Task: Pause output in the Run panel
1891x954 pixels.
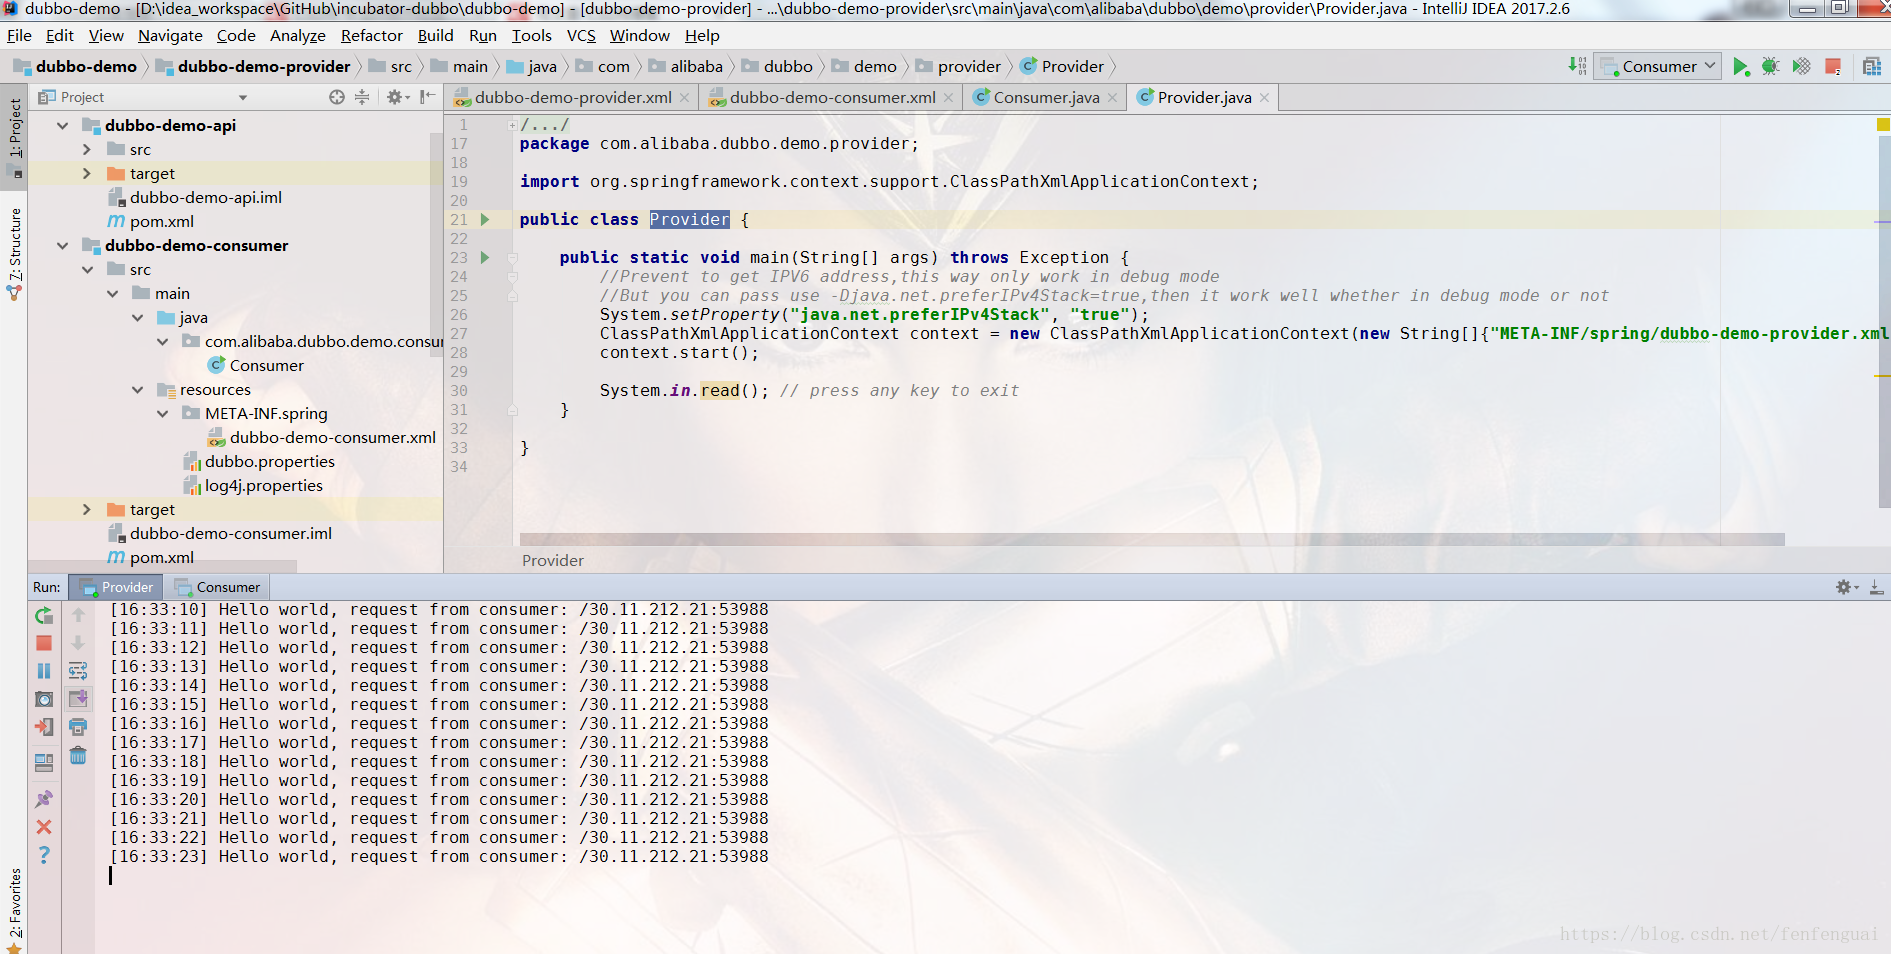Action: coord(44,671)
